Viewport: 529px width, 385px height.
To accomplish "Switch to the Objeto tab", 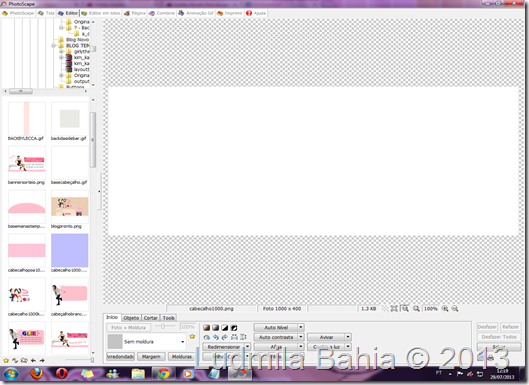I will (131, 318).
